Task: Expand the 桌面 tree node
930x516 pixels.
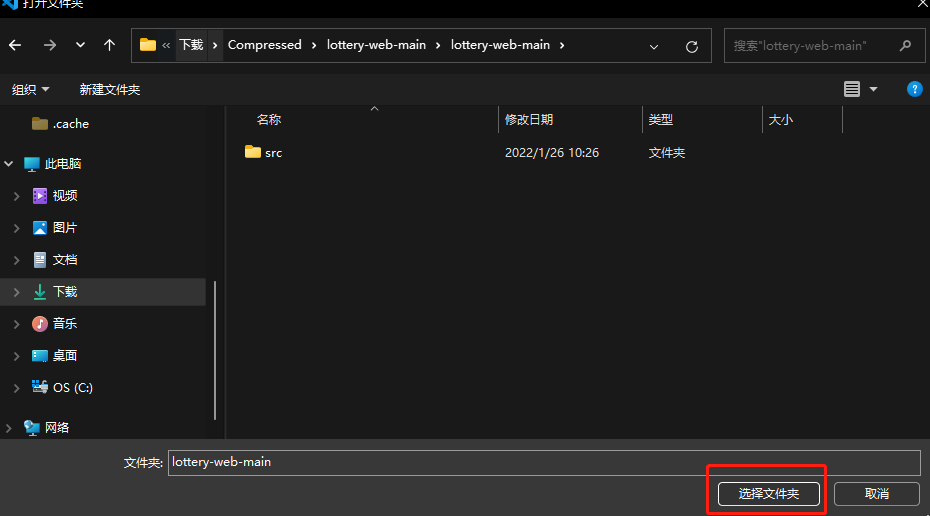Action: 17,356
